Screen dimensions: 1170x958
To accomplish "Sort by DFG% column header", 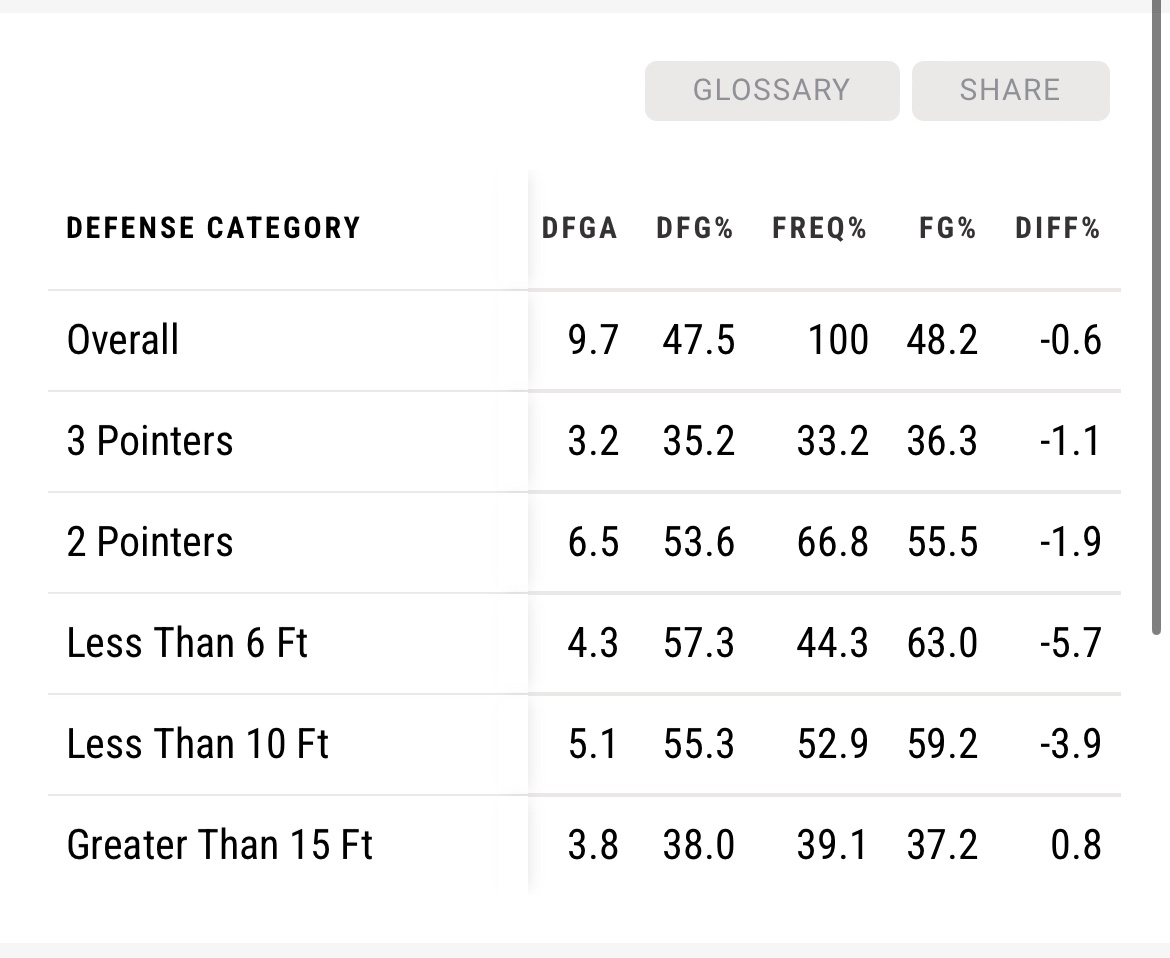I will [x=695, y=228].
